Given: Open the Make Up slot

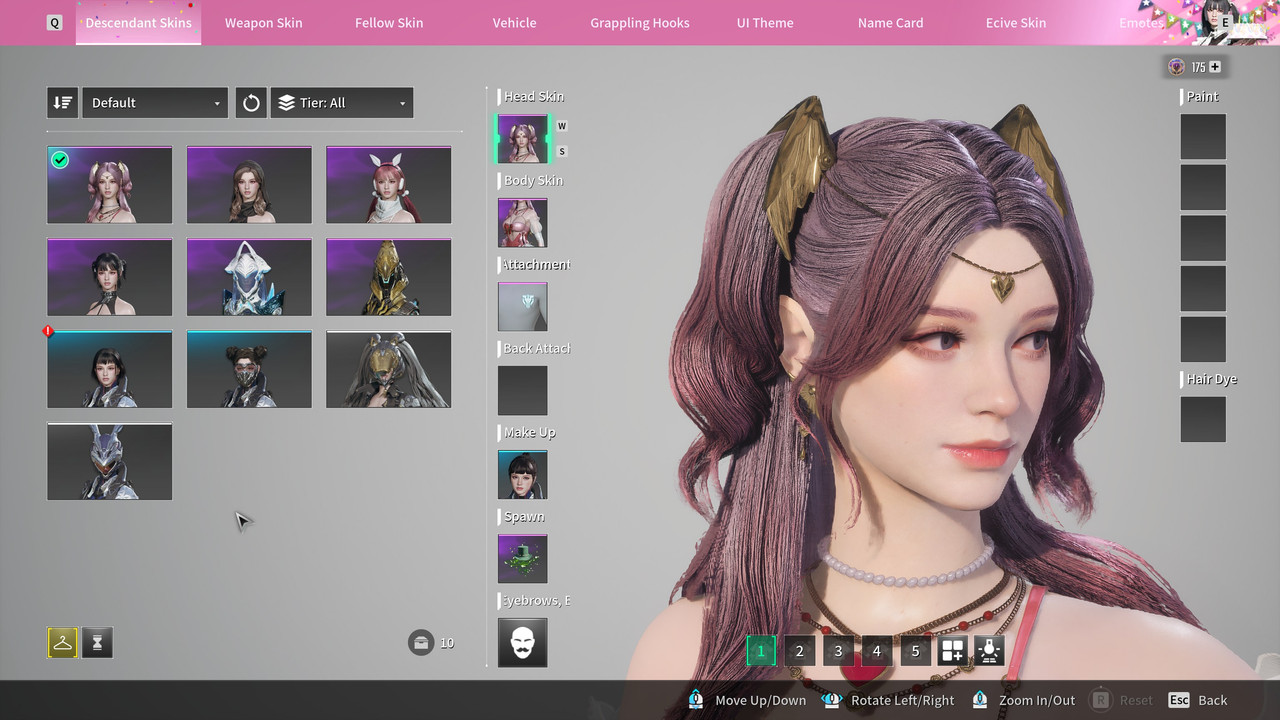Looking at the screenshot, I should coord(523,475).
